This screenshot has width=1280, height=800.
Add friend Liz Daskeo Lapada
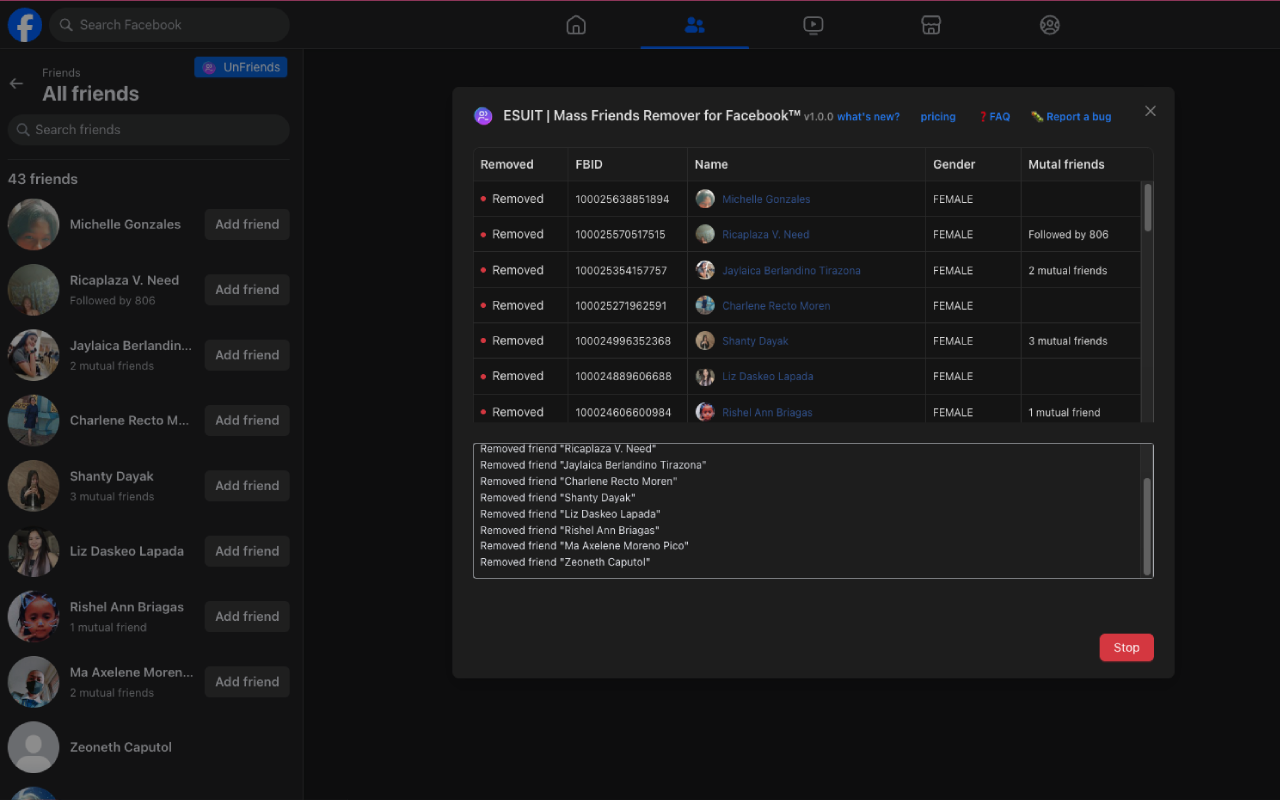point(247,551)
